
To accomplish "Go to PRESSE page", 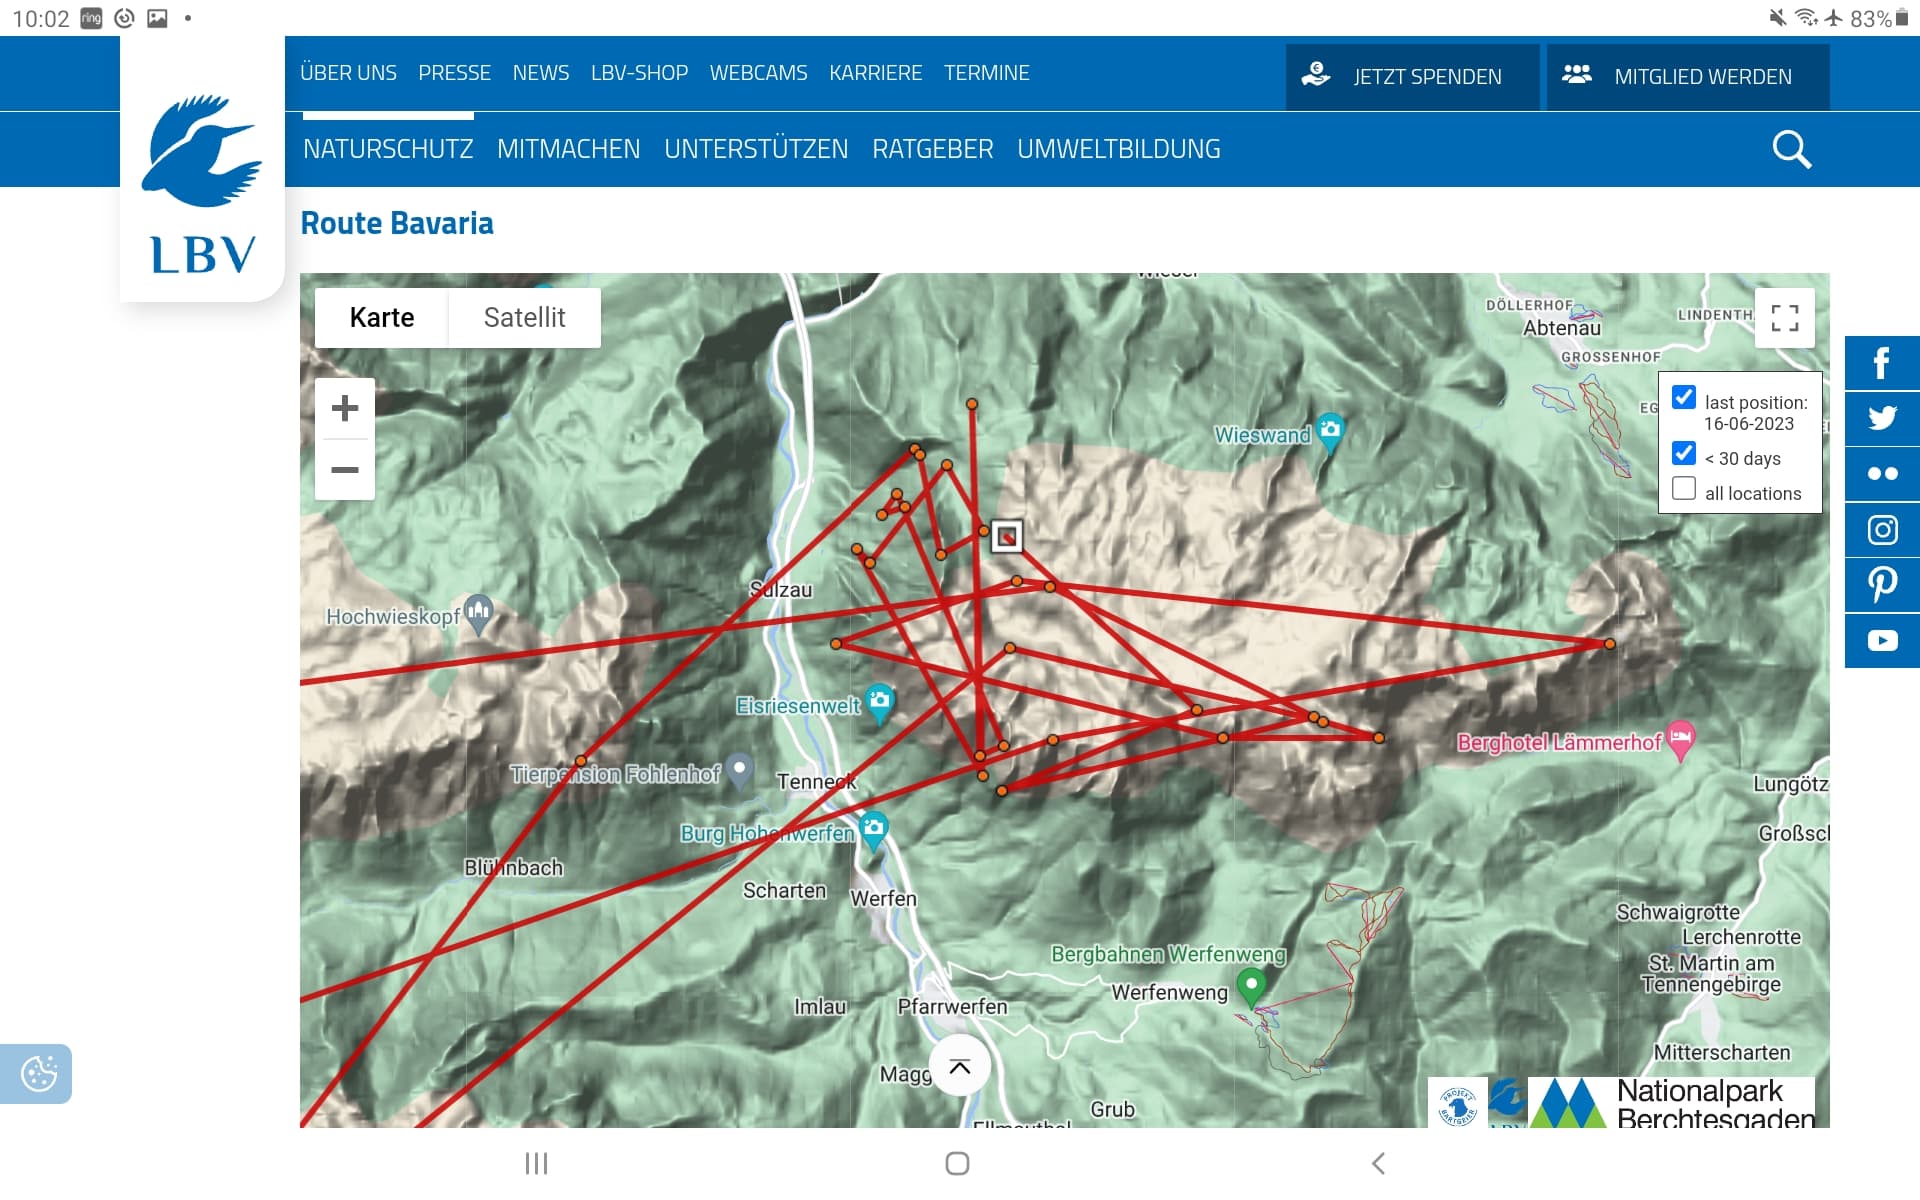I will [x=454, y=73].
